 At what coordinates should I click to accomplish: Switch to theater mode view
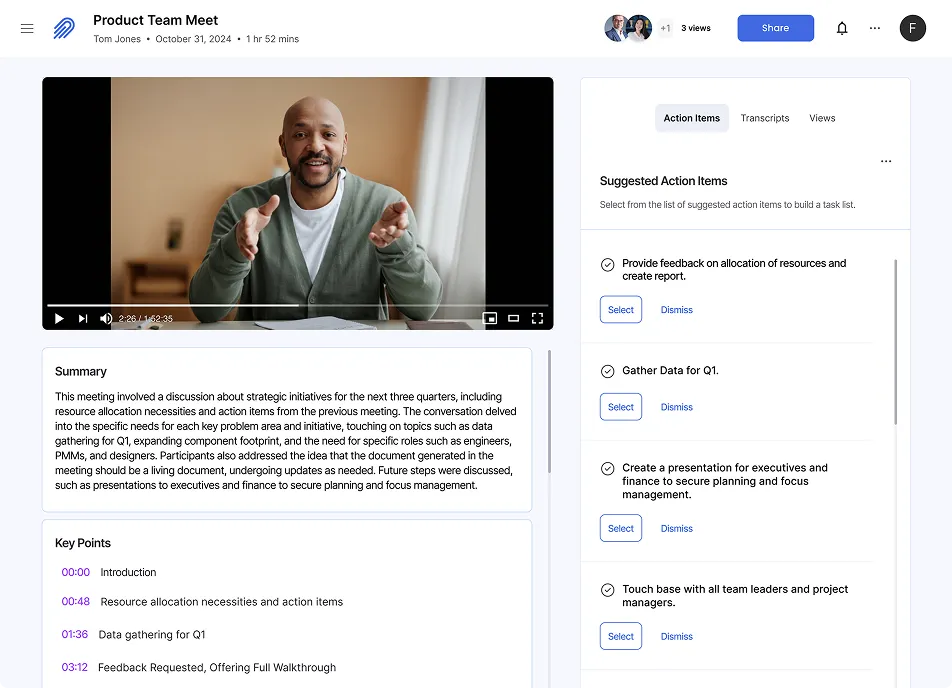coord(513,318)
